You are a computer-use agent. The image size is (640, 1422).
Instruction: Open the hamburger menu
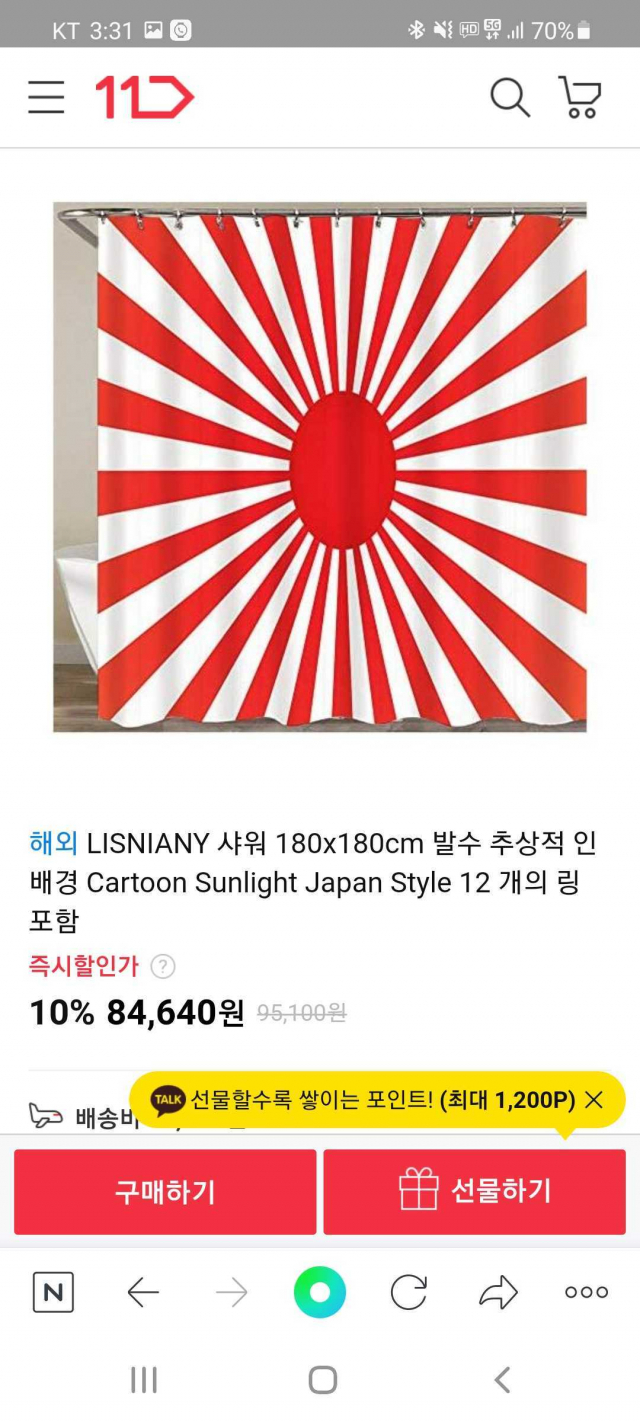click(46, 98)
